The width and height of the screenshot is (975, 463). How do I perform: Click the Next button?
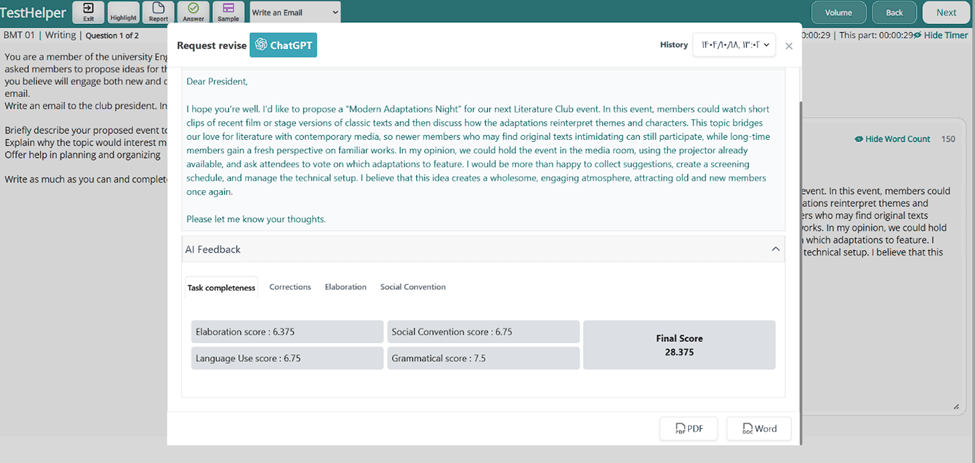point(945,13)
